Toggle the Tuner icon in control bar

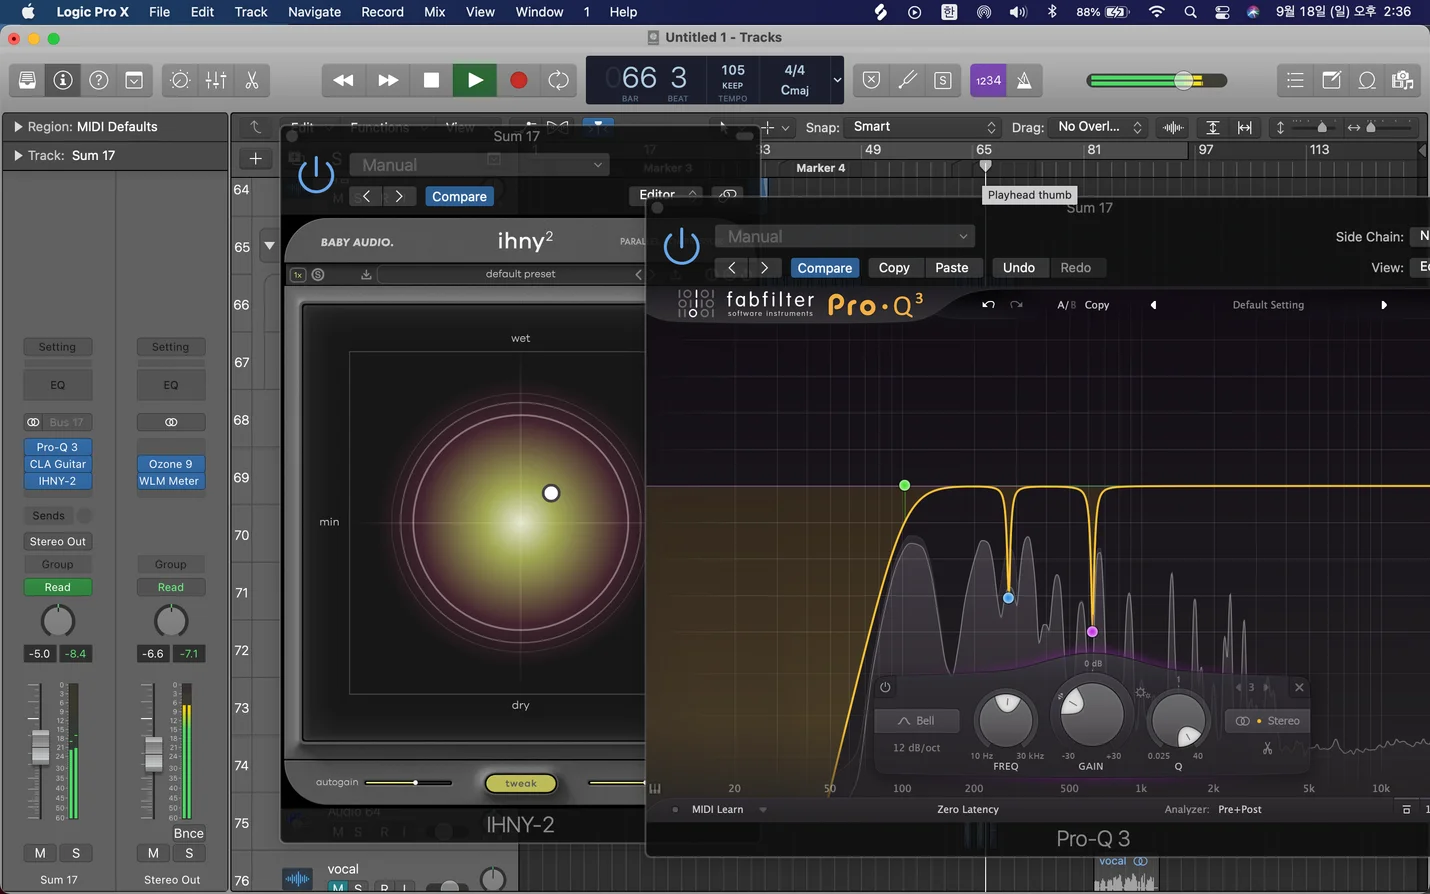point(907,80)
